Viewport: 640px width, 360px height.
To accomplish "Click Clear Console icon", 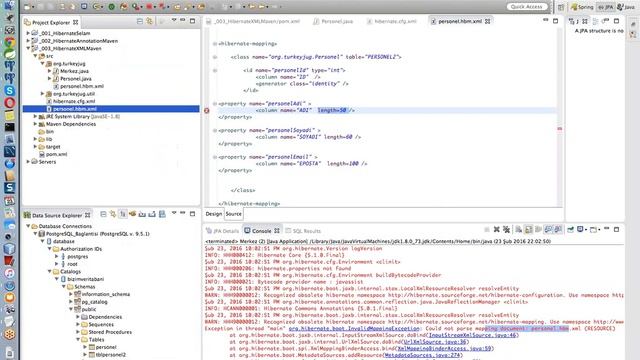I will 518,230.
